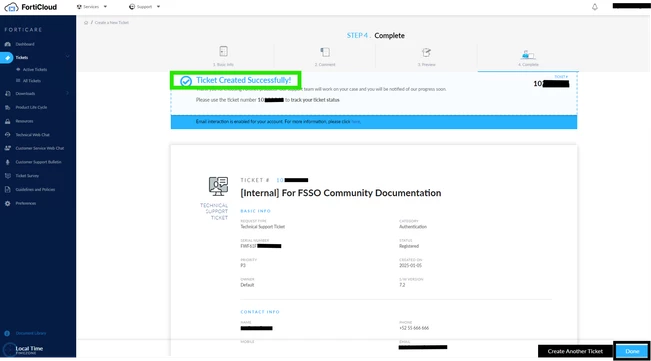Go to step 1 Basic Info icon
Viewport: 651px width, 361px height.
pyautogui.click(x=223, y=51)
